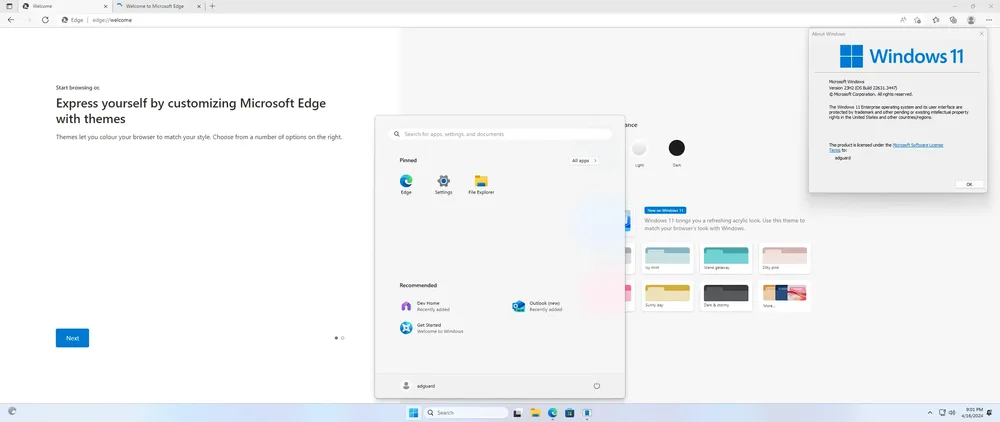Open Microsoft Software License Terms link
This screenshot has width=1000, height=422.
[886, 147]
